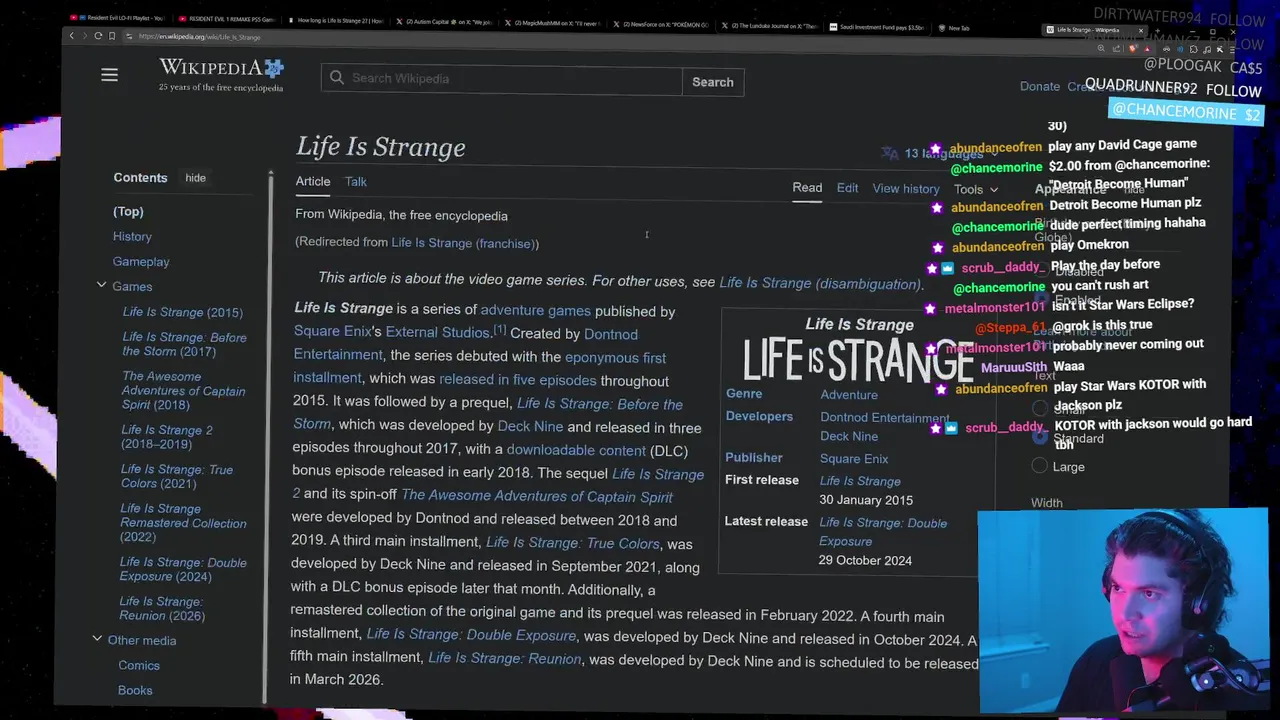Follow the Life Is Strange (franchise) redirect link

click(464, 243)
